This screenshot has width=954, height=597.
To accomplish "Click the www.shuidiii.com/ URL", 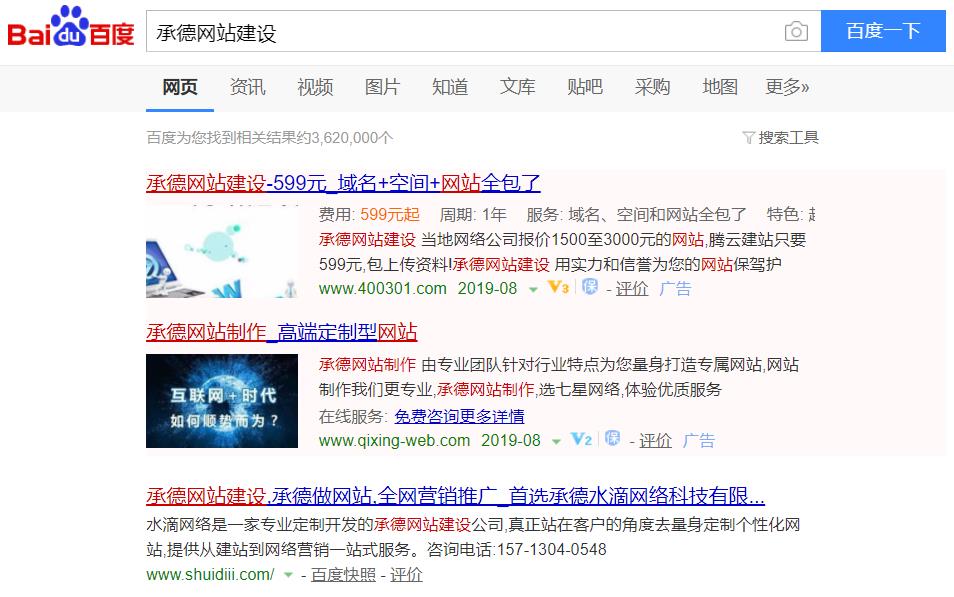I will point(210,574).
